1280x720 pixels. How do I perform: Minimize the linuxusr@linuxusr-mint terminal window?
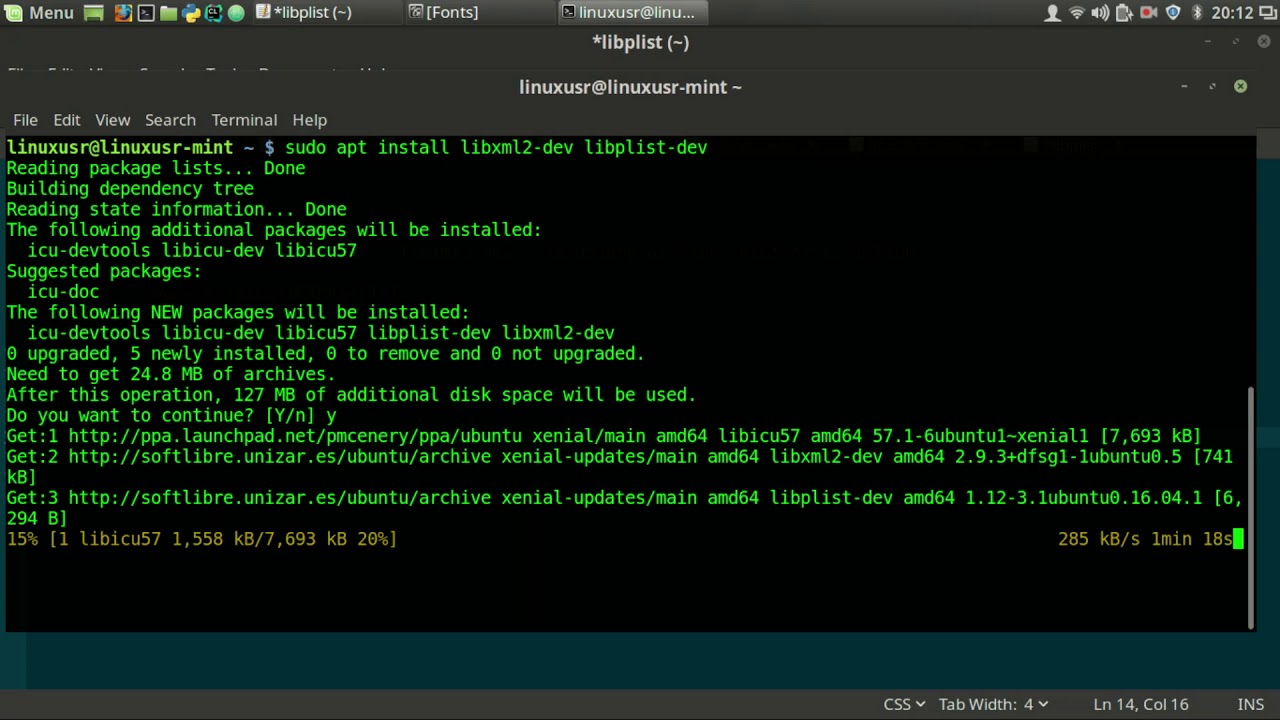click(x=1184, y=87)
